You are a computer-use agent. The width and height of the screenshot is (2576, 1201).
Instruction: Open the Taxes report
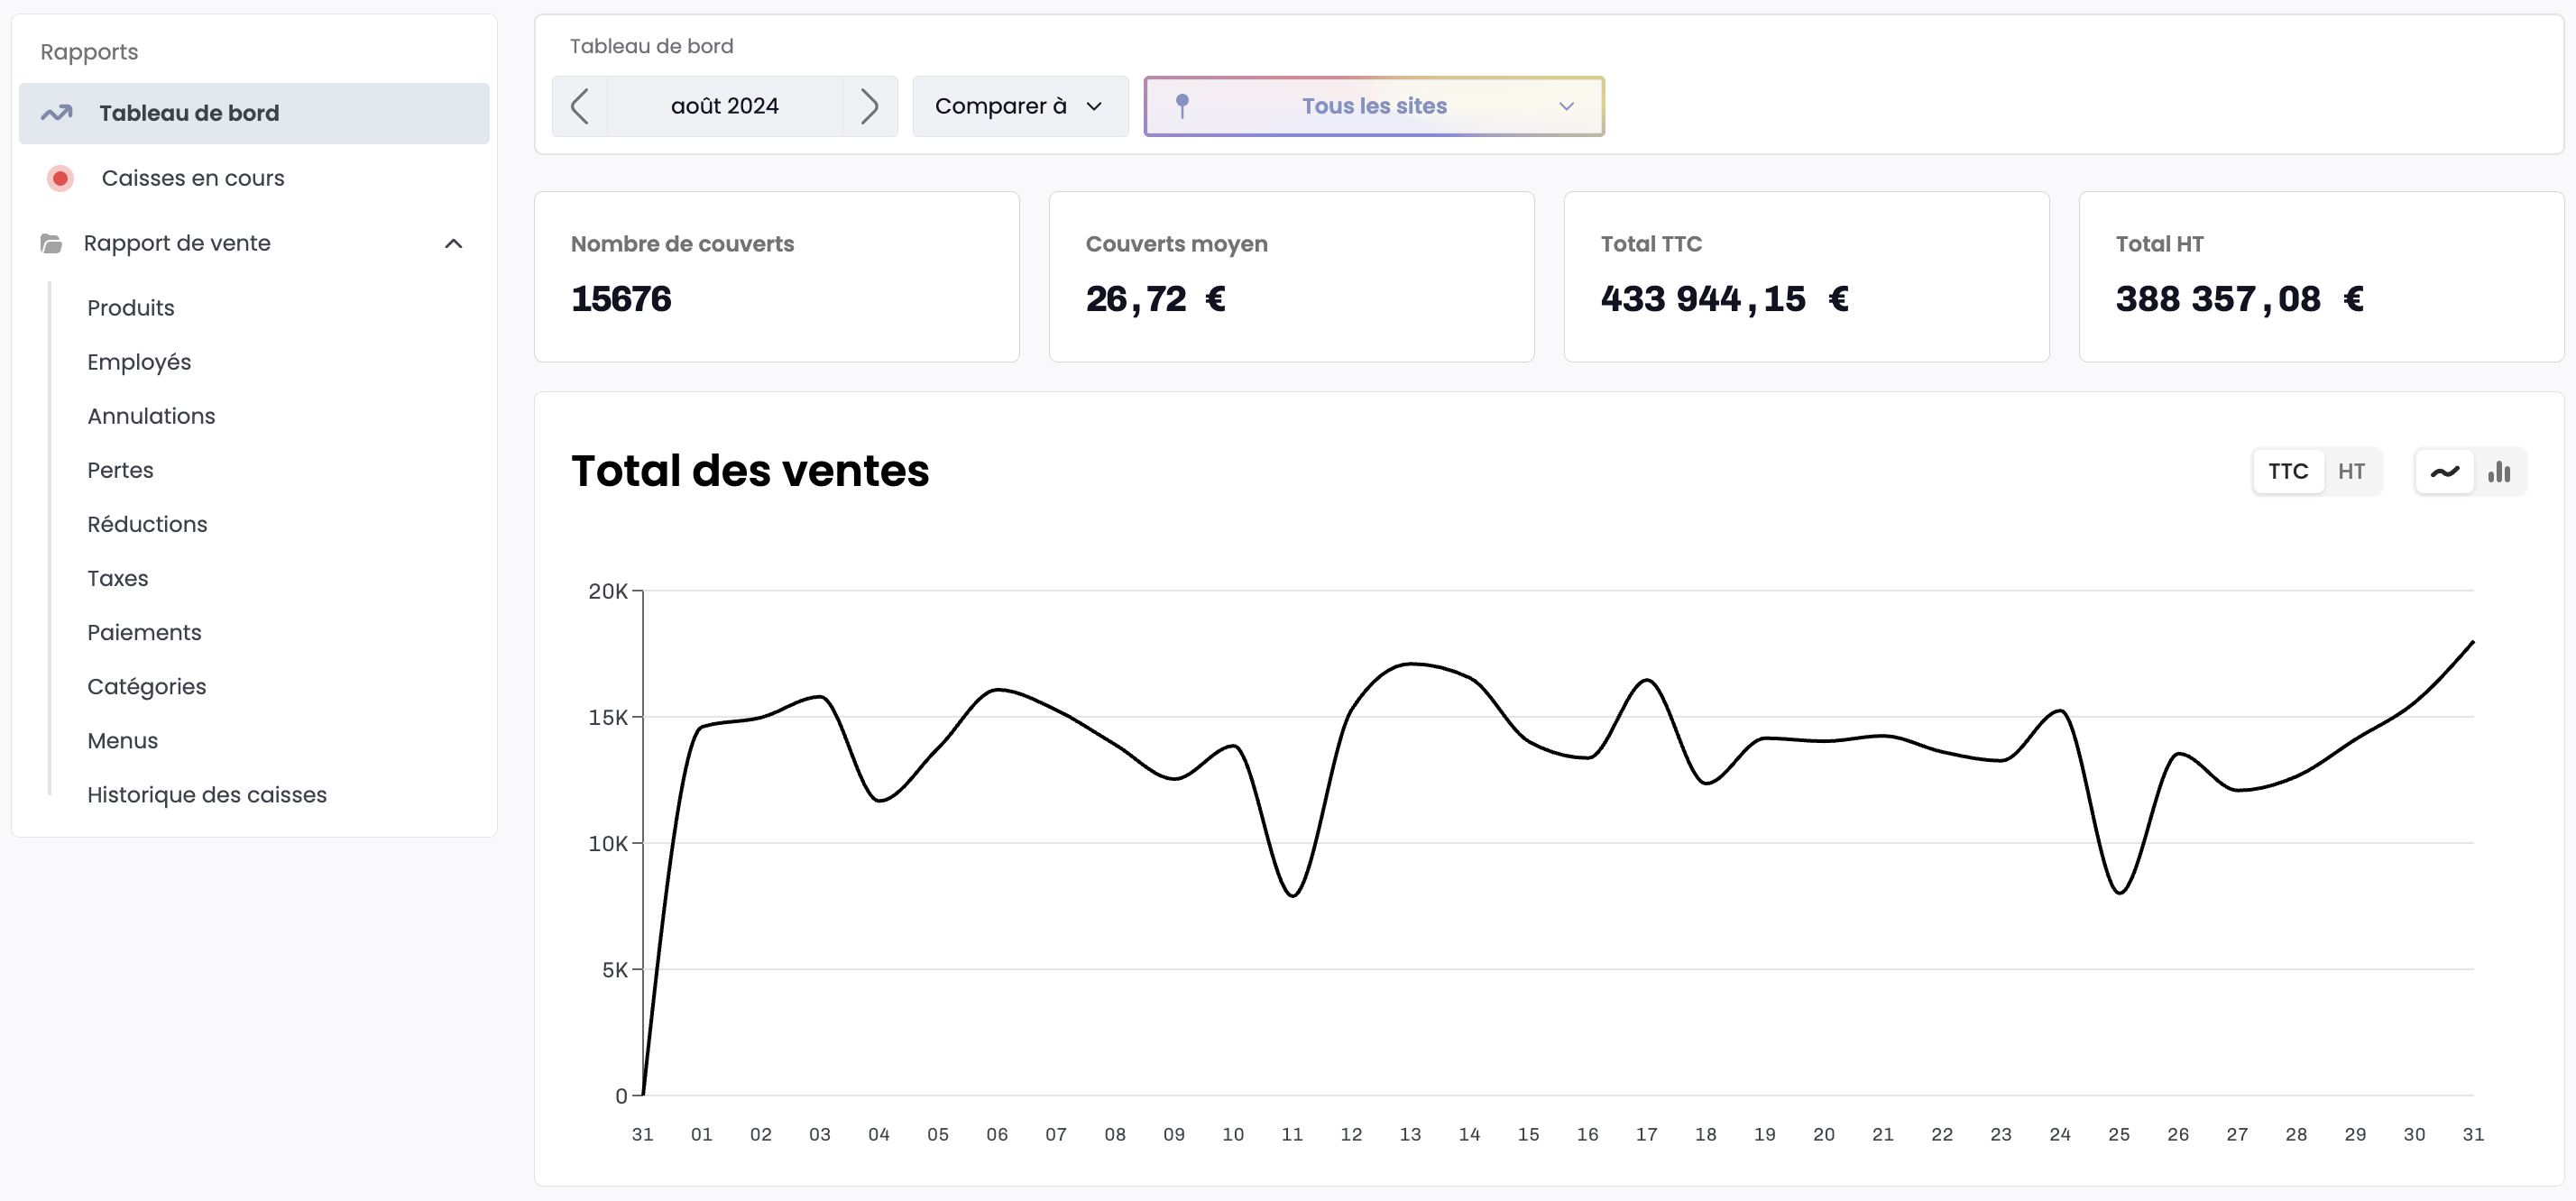(x=117, y=578)
